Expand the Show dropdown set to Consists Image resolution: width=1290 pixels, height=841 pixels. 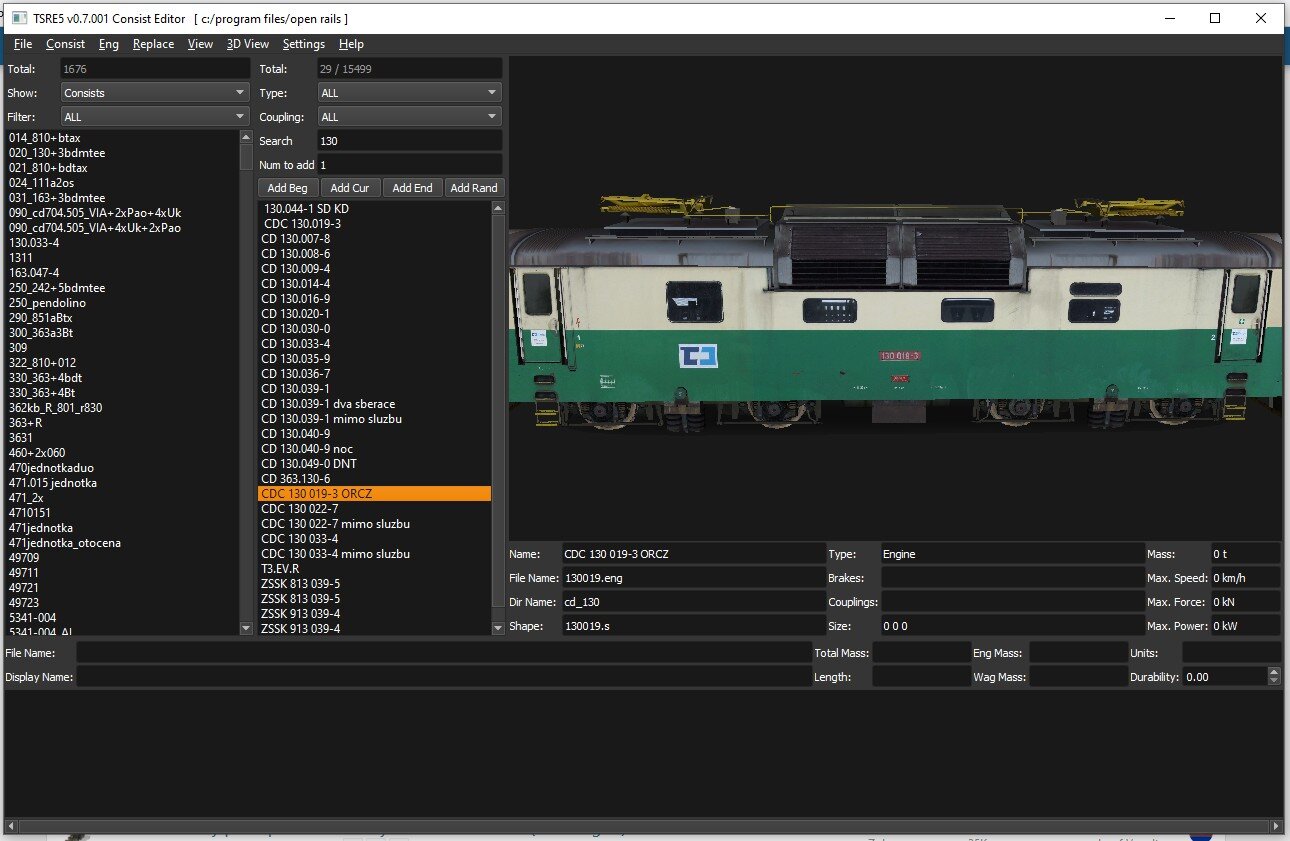point(154,93)
